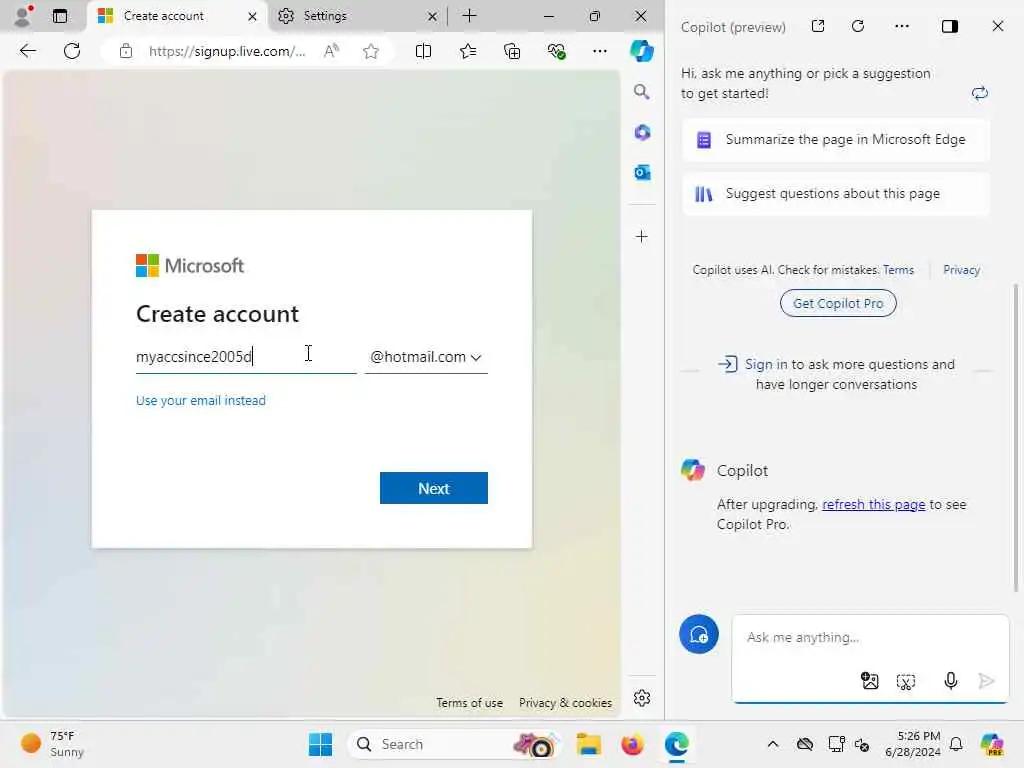Screen dimensions: 1024x768
Task: Refresh the Copilot pane
Action: pyautogui.click(x=858, y=26)
